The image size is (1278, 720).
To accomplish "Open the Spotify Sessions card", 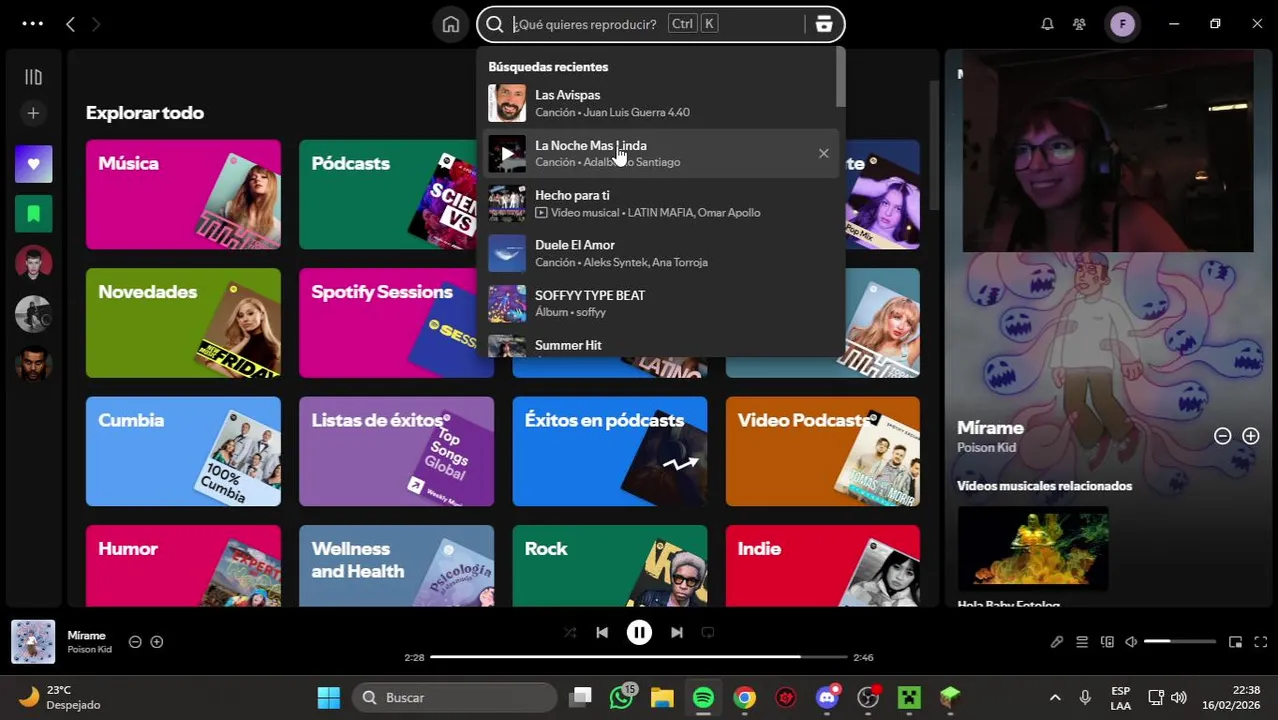I will (x=389, y=323).
